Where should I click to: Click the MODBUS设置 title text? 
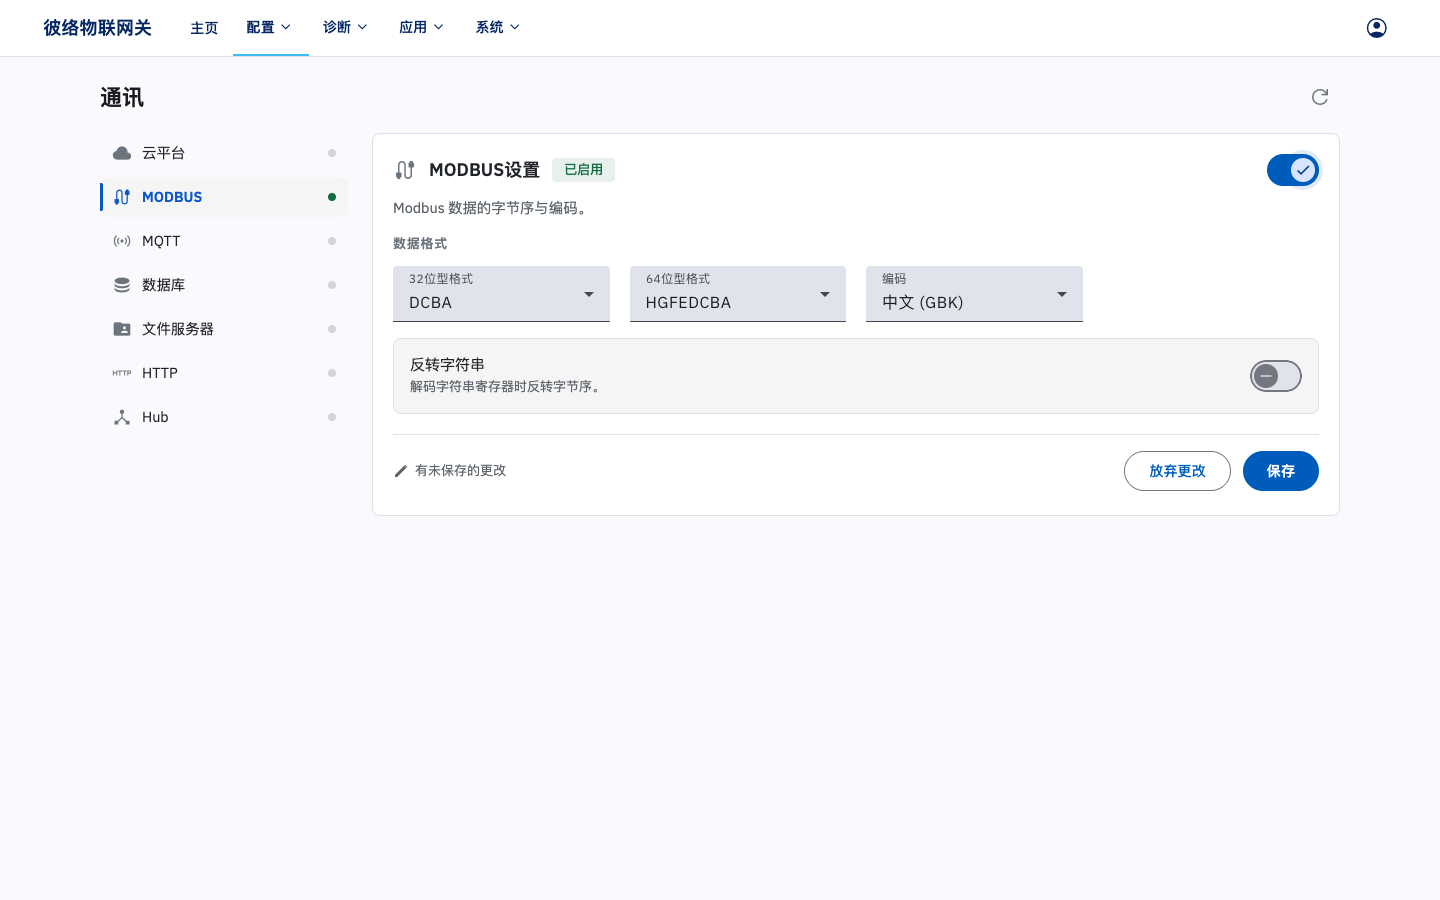tap(484, 170)
